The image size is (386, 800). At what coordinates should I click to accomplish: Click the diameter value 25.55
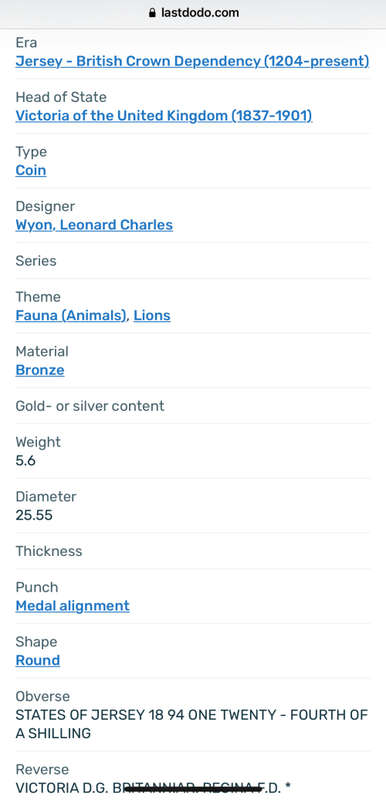(34, 515)
